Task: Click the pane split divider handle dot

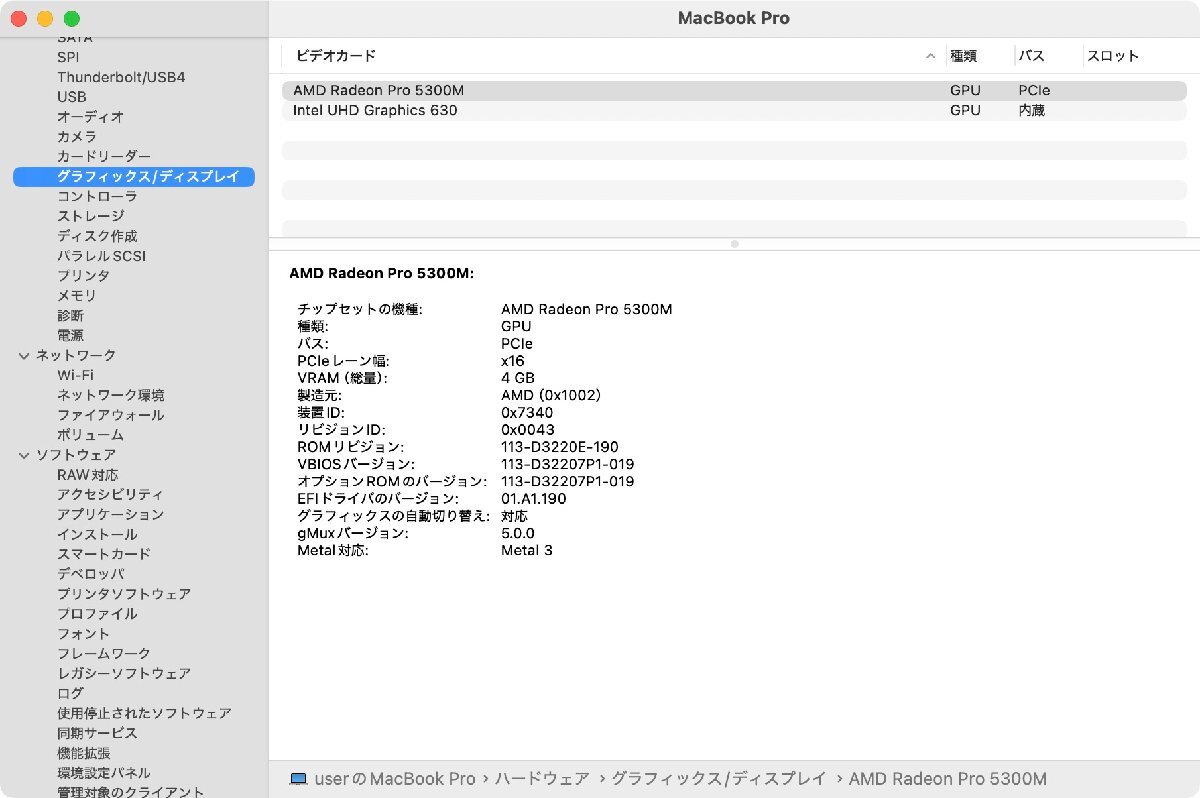Action: click(735, 244)
